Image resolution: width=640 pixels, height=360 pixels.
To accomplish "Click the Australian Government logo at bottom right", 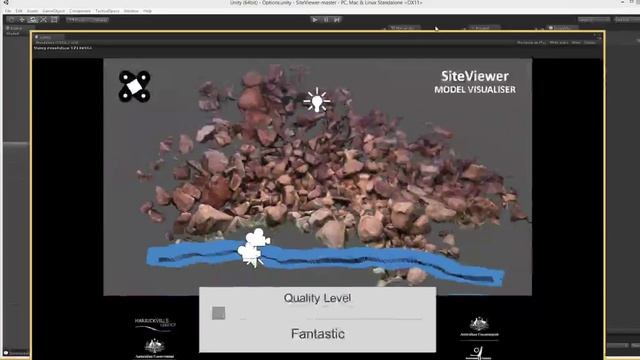I will pos(479,327).
